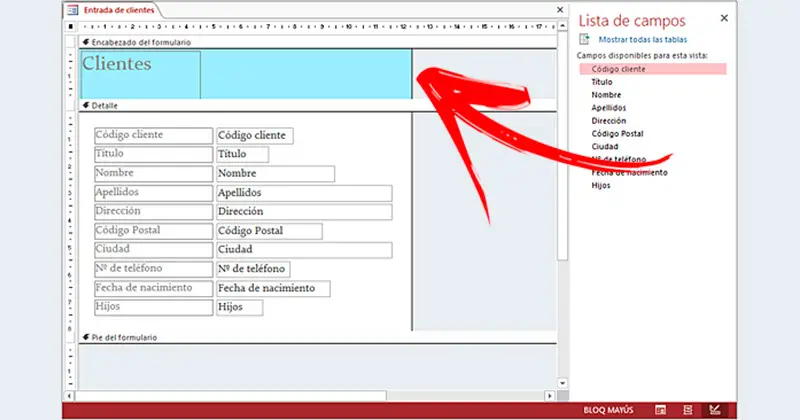Select the Apellidos text box
The image size is (800, 420).
click(304, 193)
